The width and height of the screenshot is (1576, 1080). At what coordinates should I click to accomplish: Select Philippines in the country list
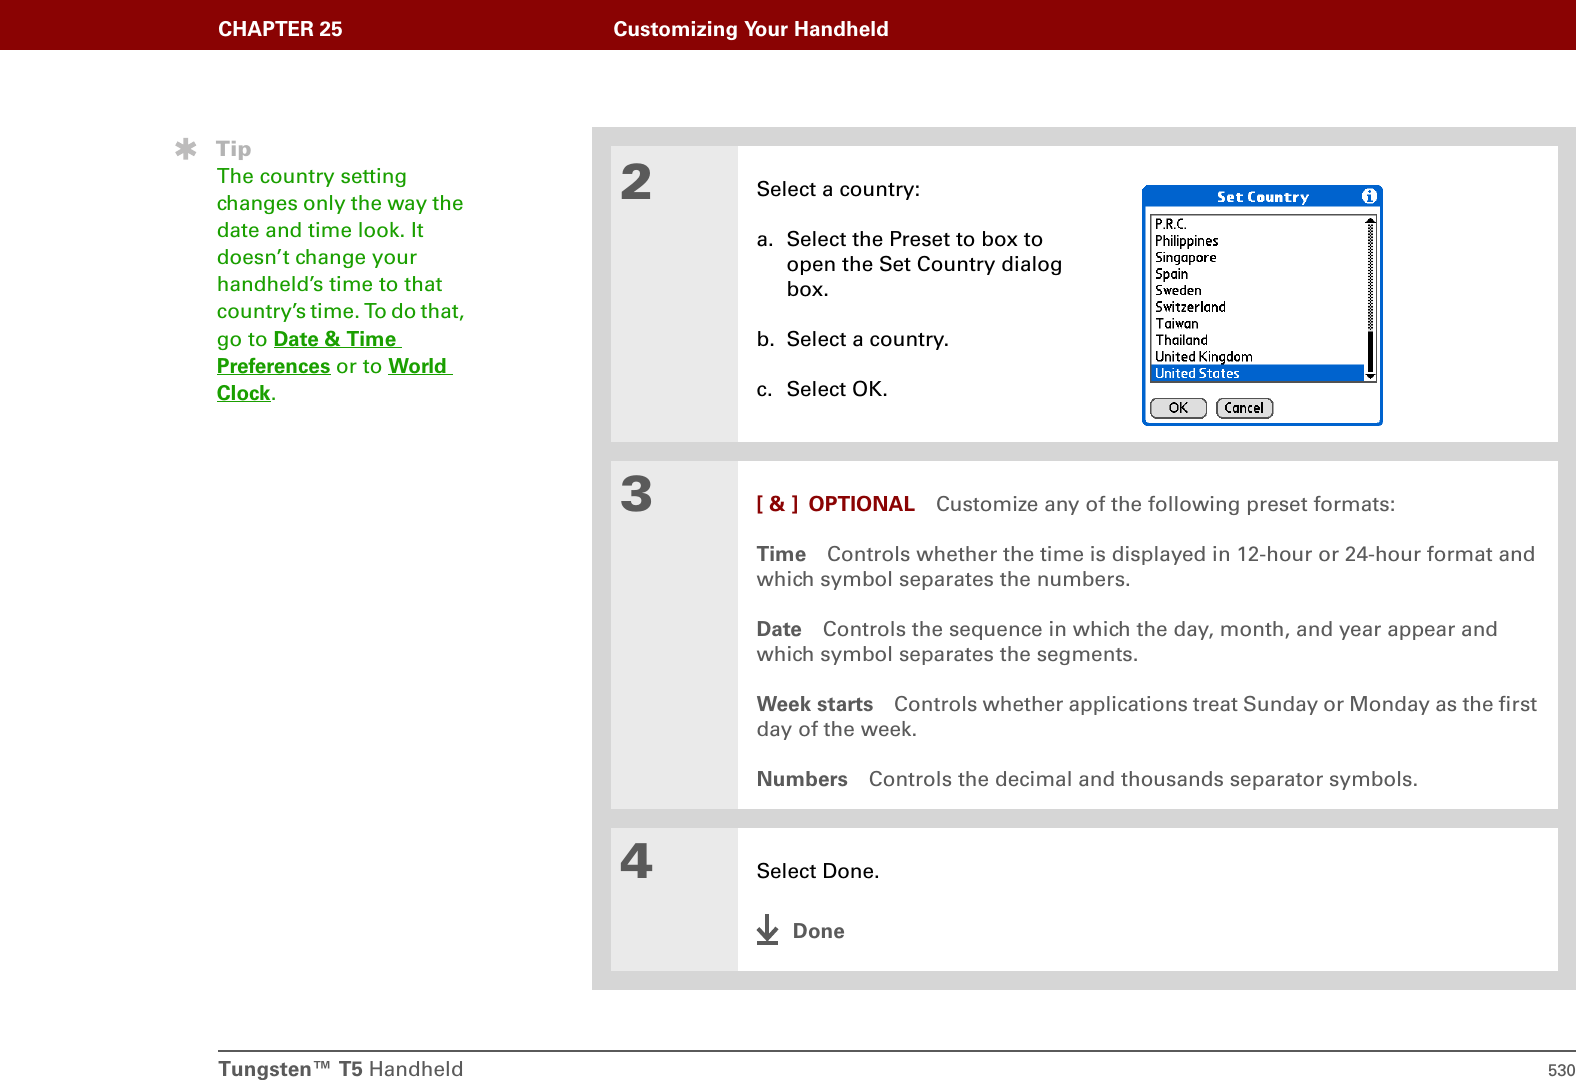[1258, 241]
